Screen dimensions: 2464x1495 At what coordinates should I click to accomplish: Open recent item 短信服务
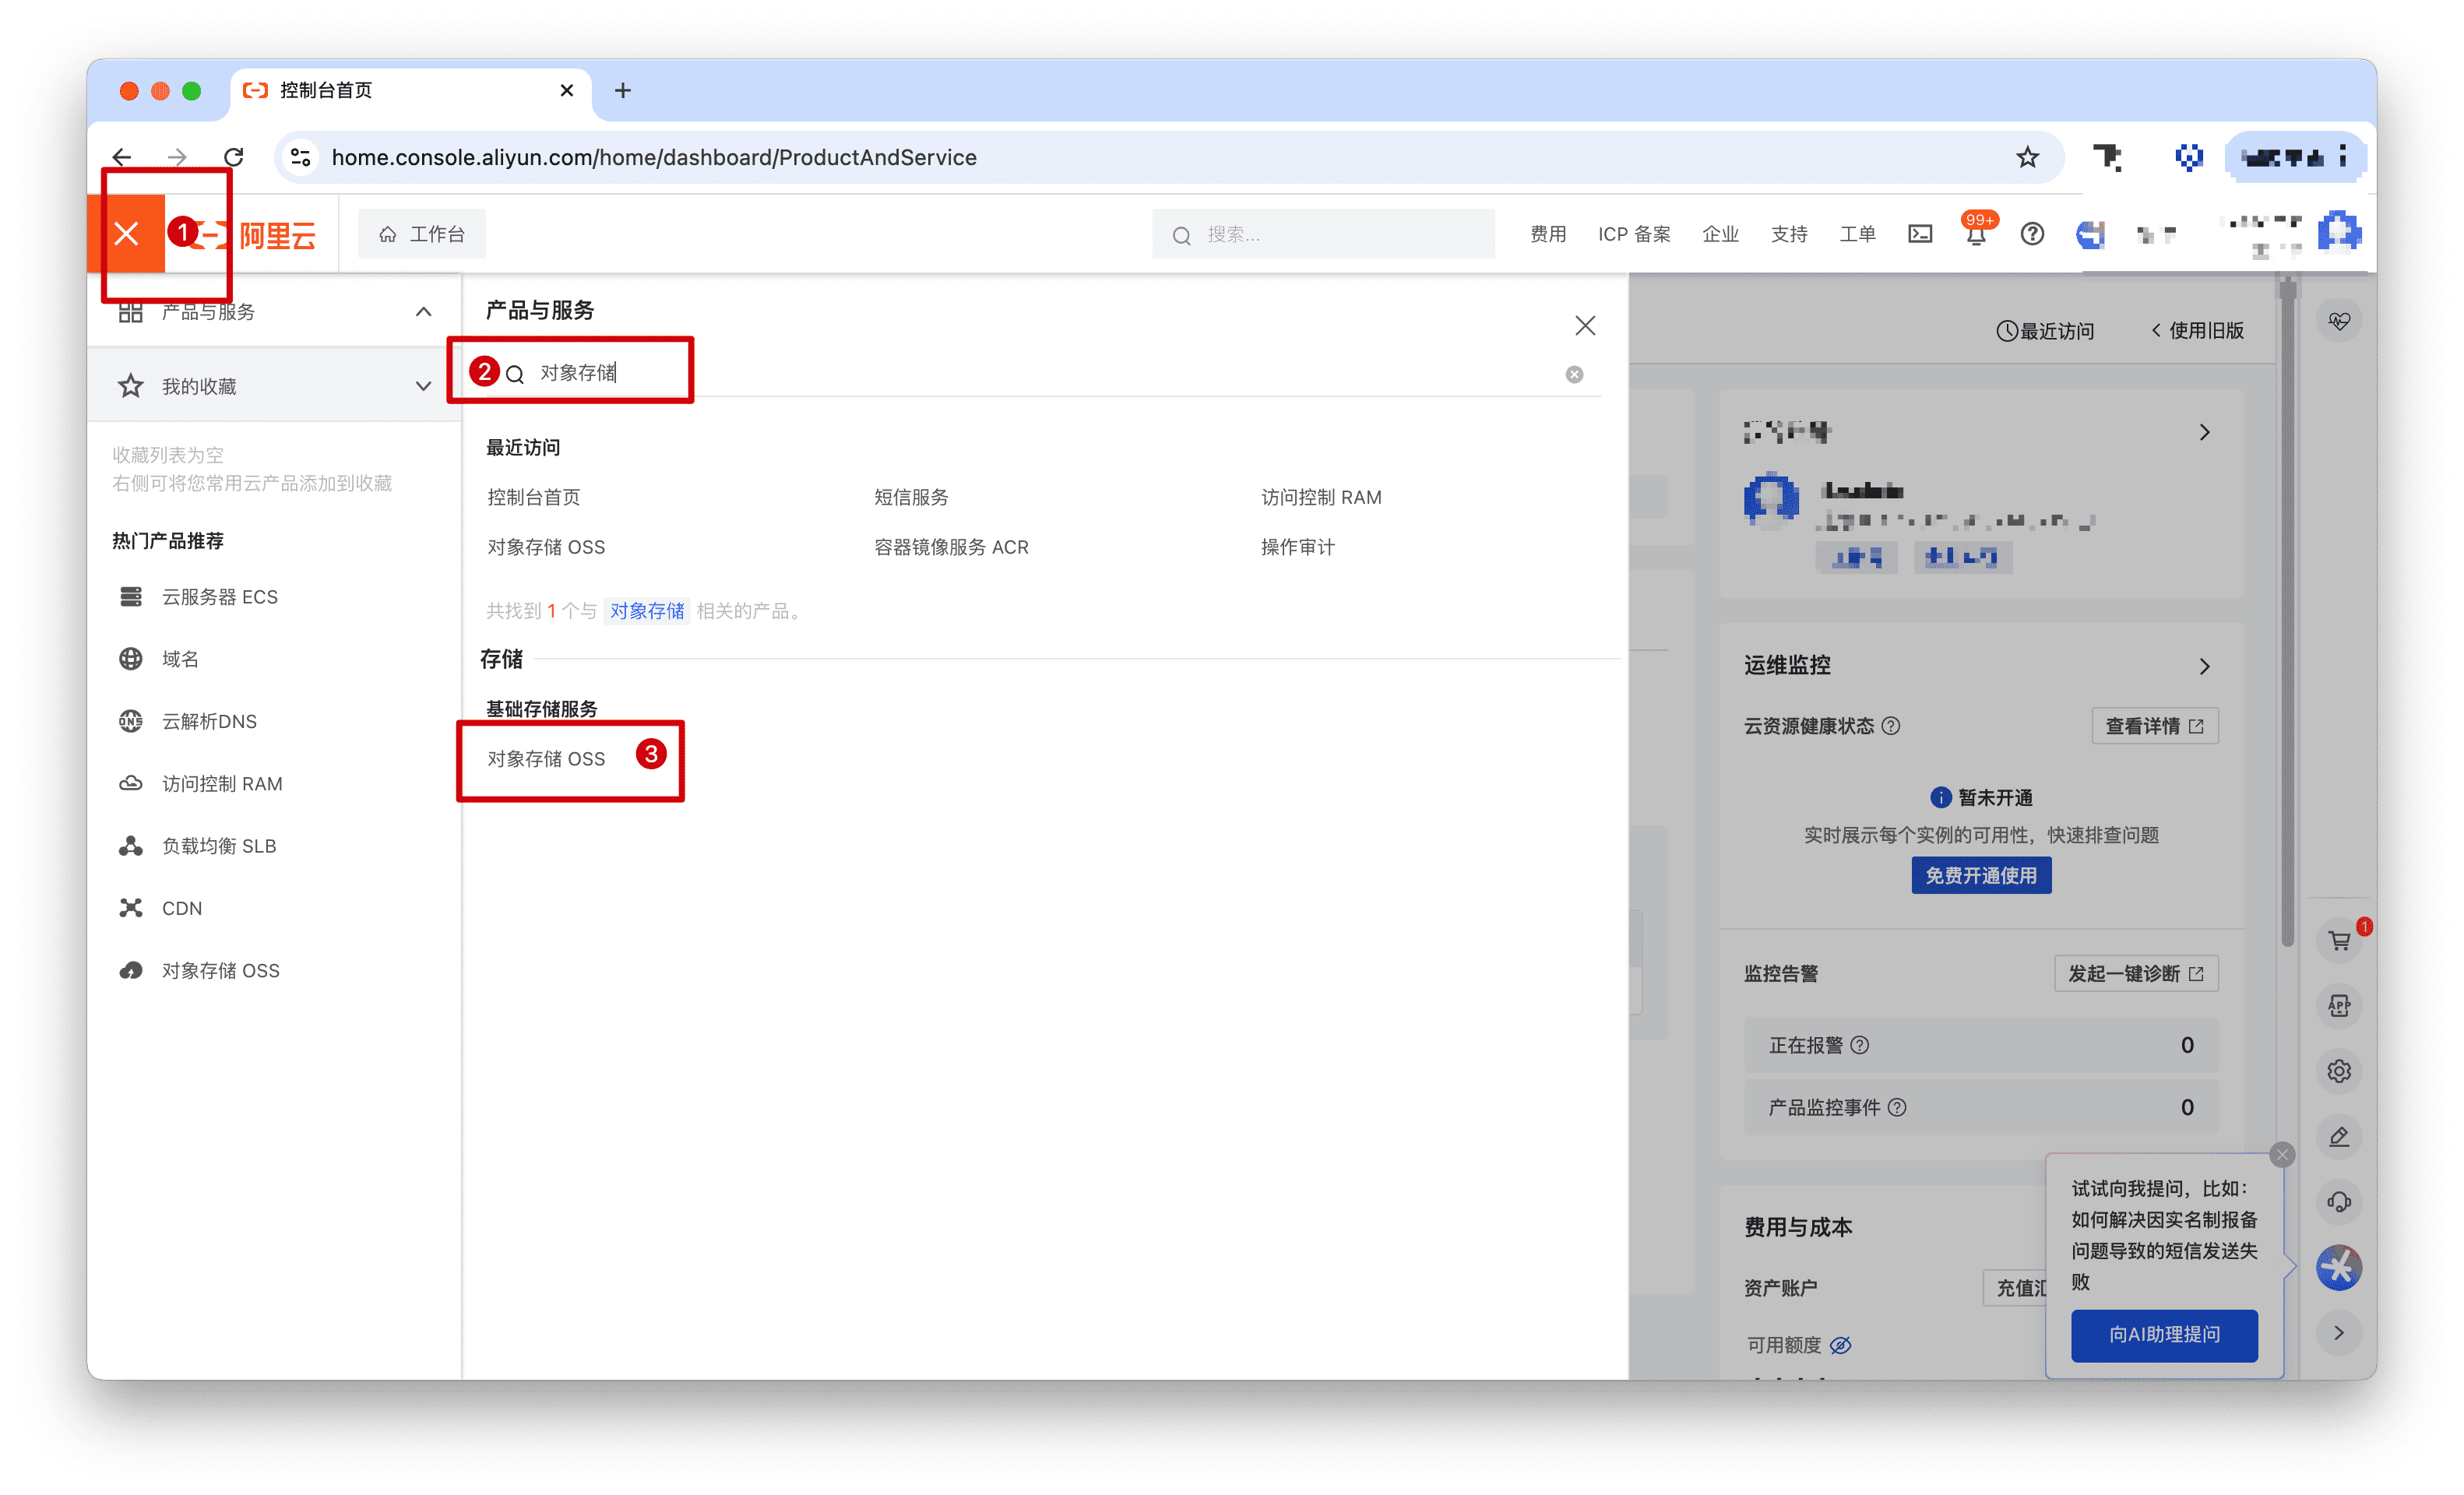click(x=911, y=497)
